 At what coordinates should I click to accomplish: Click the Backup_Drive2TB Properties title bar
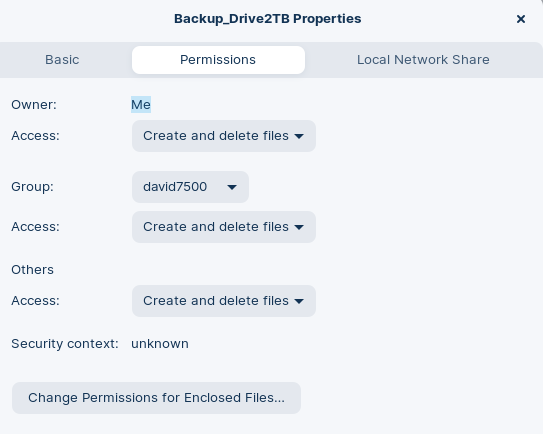(x=267, y=19)
